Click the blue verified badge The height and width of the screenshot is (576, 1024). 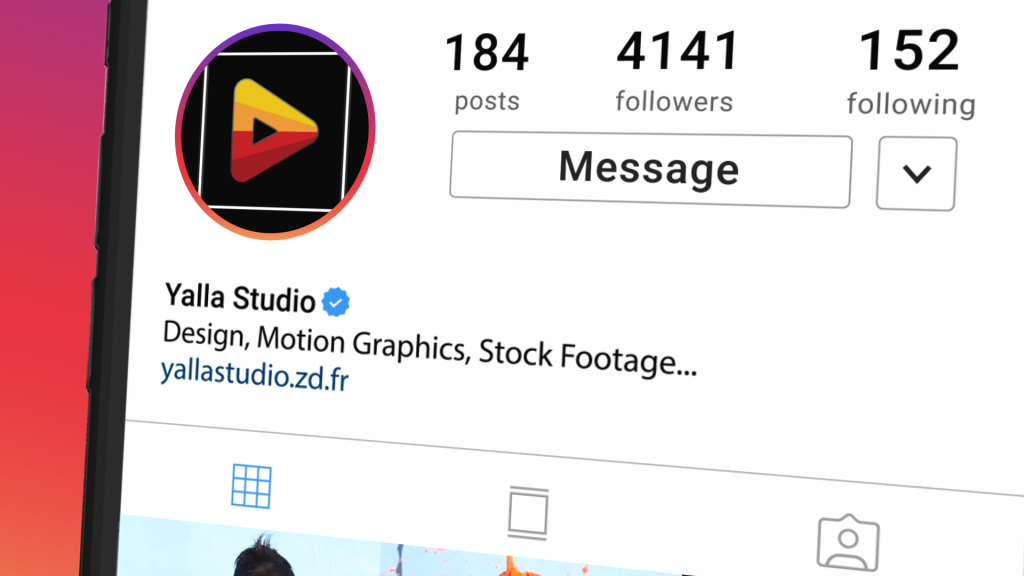336,302
